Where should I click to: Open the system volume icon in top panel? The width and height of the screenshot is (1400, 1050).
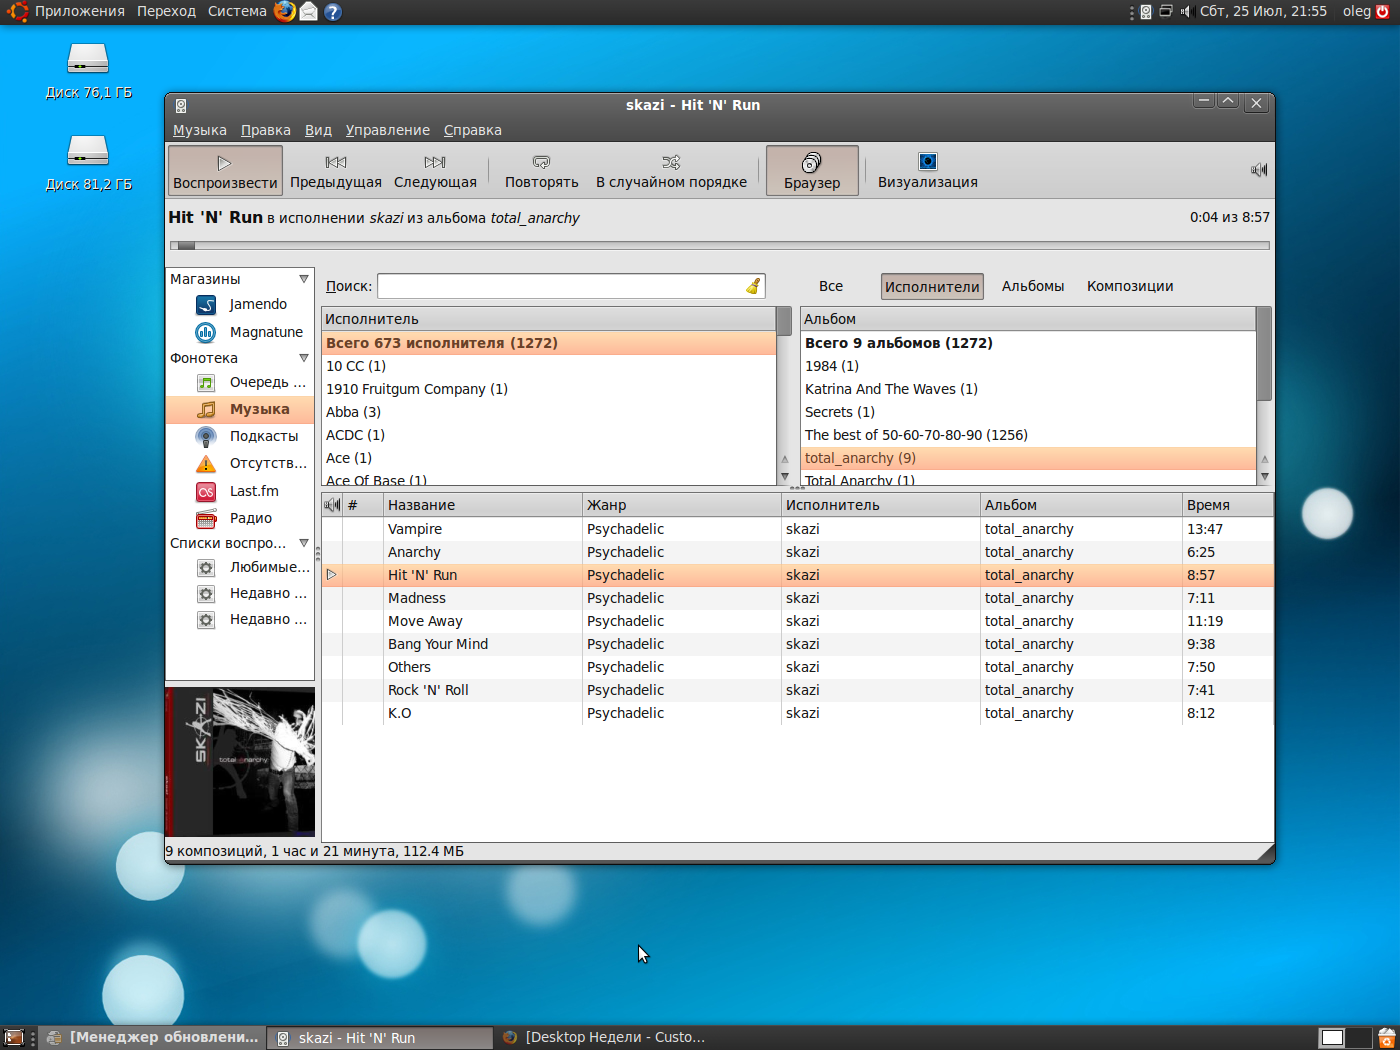[1186, 12]
